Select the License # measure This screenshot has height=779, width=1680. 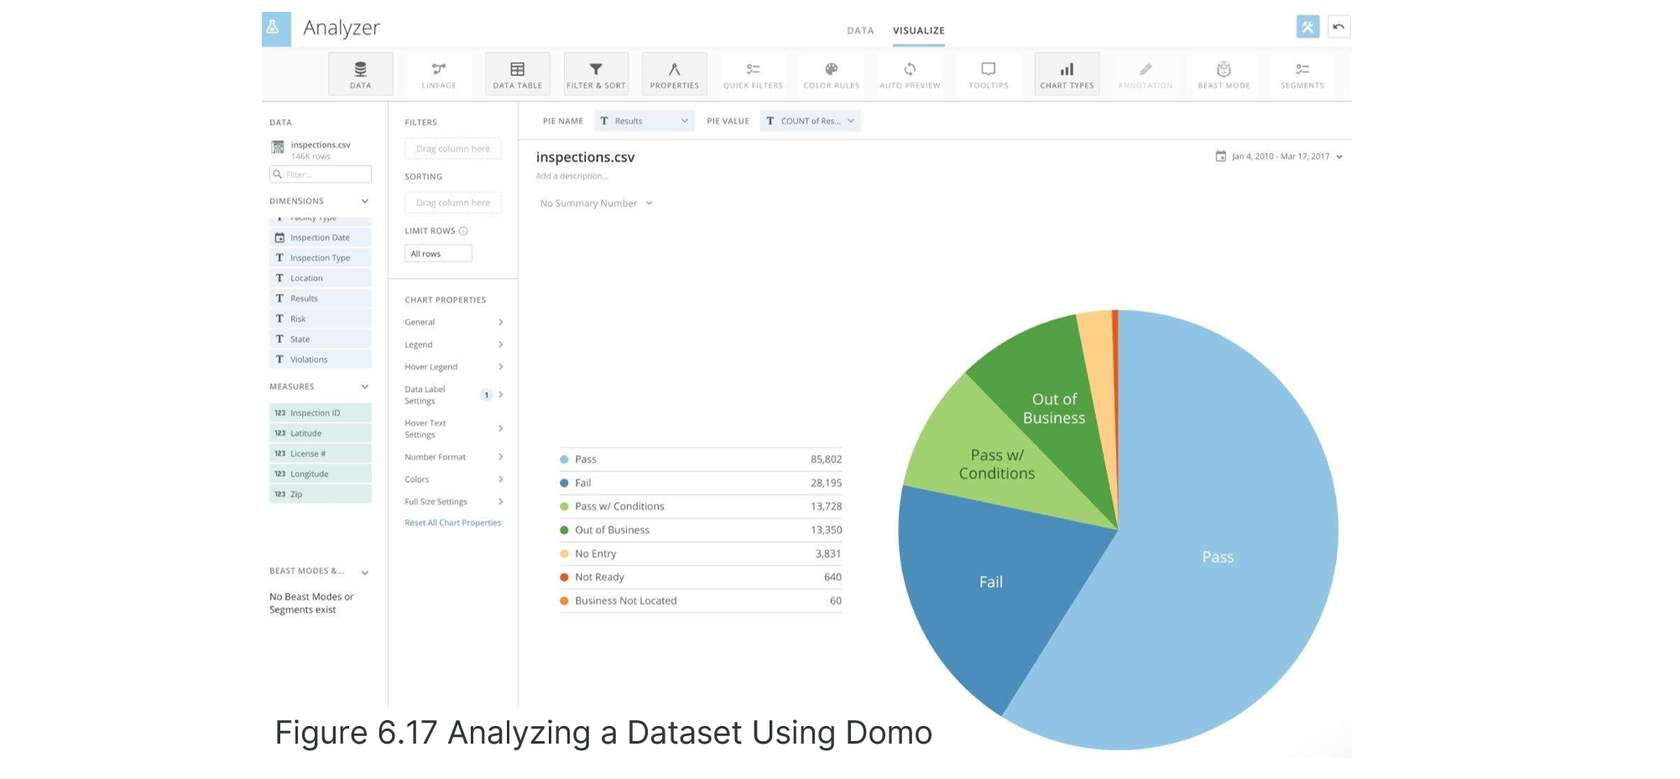tap(320, 454)
